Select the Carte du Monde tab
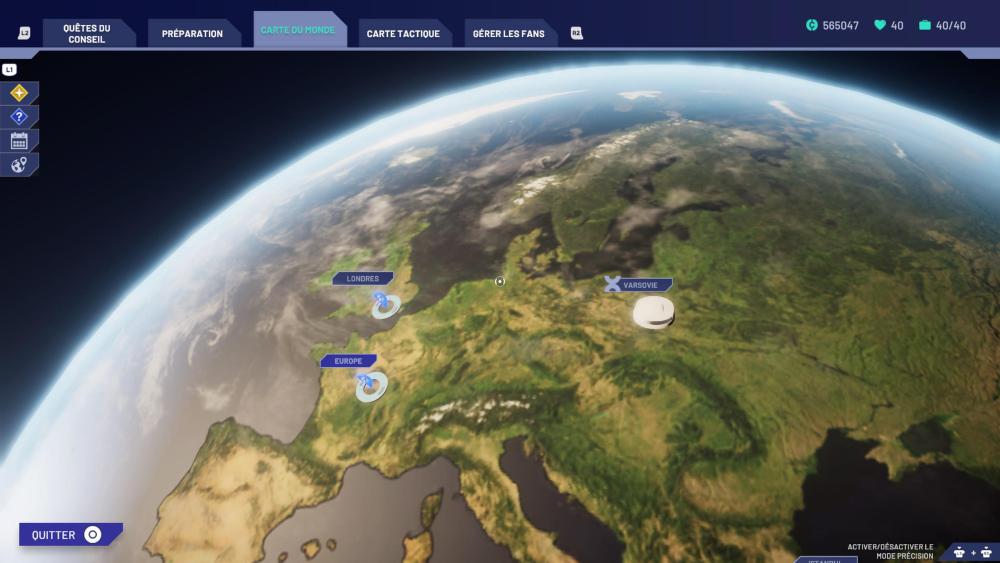1000x563 pixels. (298, 29)
